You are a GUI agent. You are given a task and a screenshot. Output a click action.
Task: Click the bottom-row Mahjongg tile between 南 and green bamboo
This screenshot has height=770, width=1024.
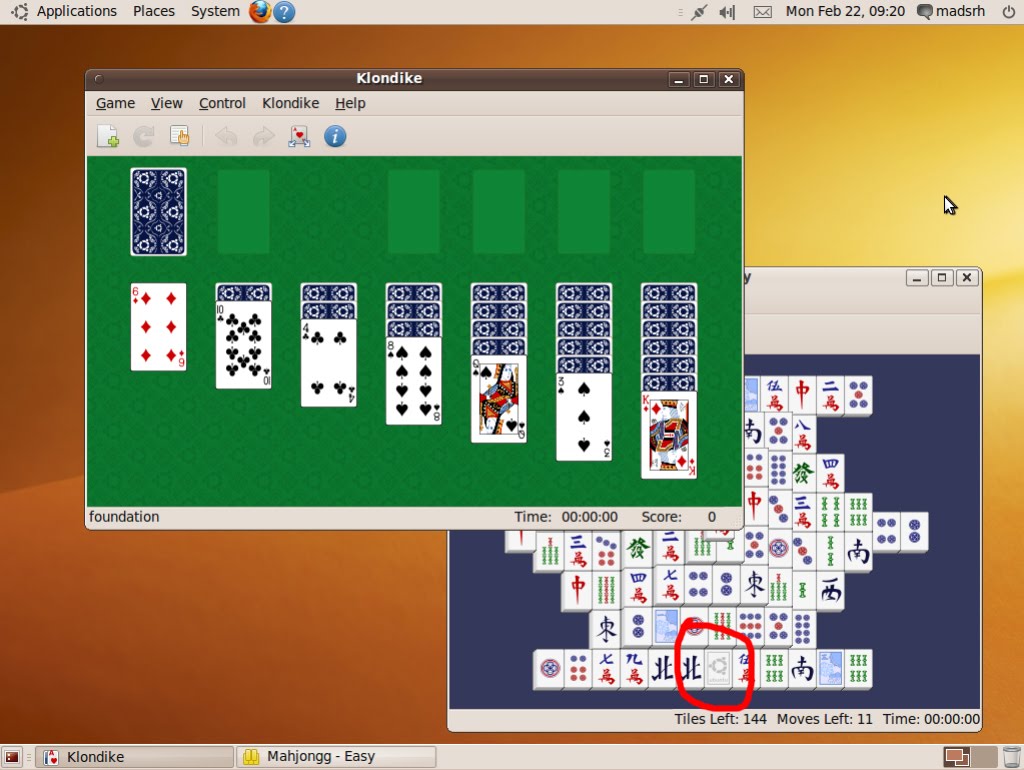829,669
